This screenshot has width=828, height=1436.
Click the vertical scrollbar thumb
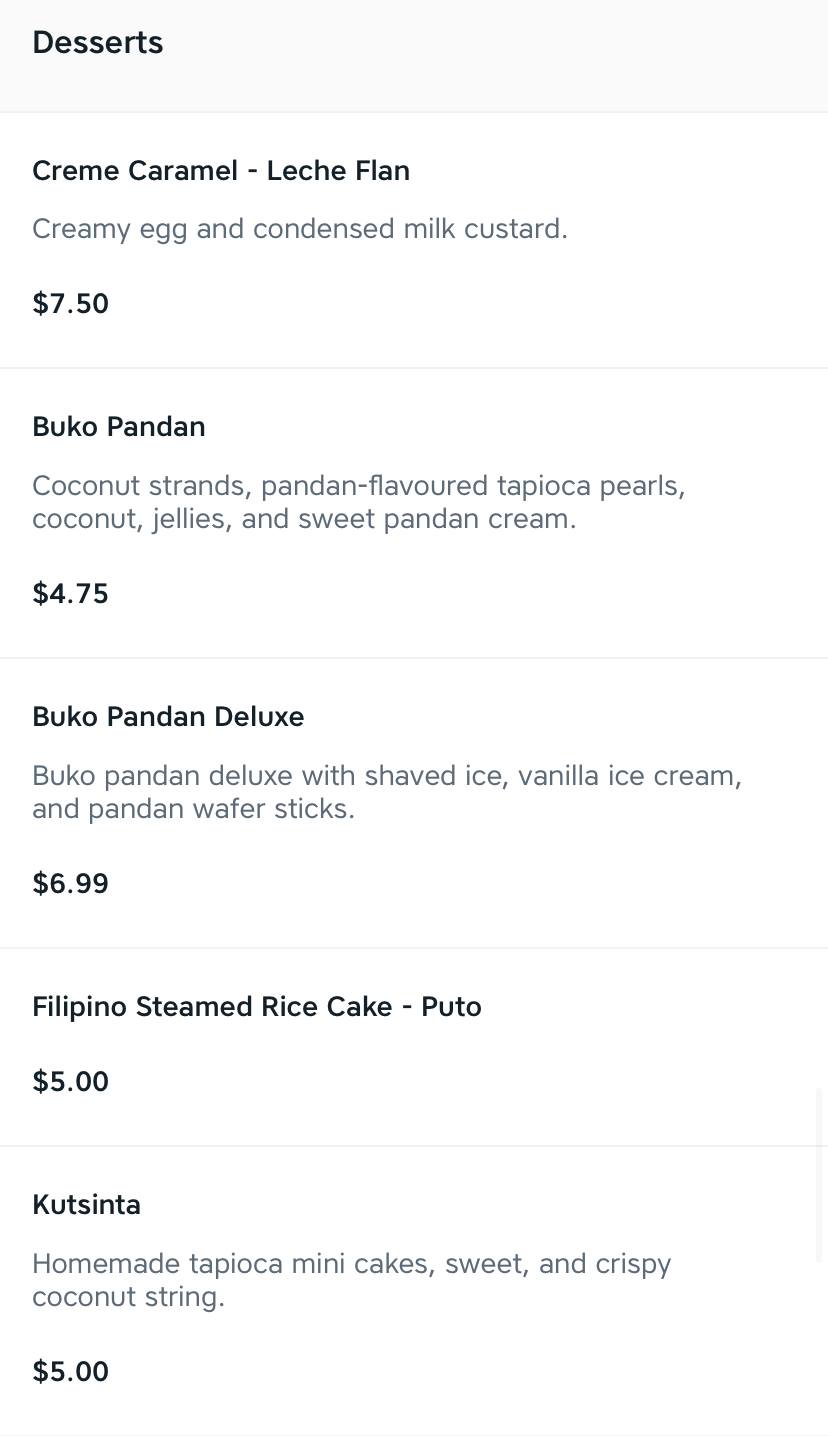[x=821, y=1175]
